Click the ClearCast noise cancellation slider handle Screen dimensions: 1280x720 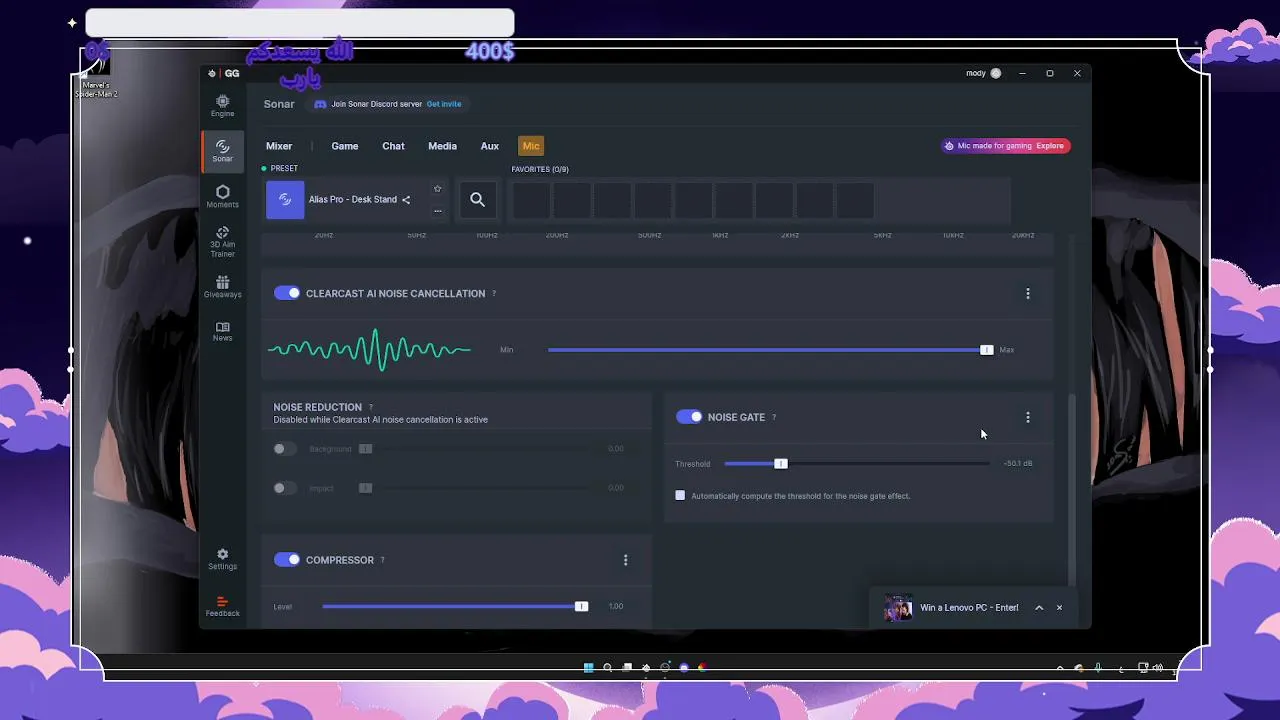pyautogui.click(x=986, y=350)
